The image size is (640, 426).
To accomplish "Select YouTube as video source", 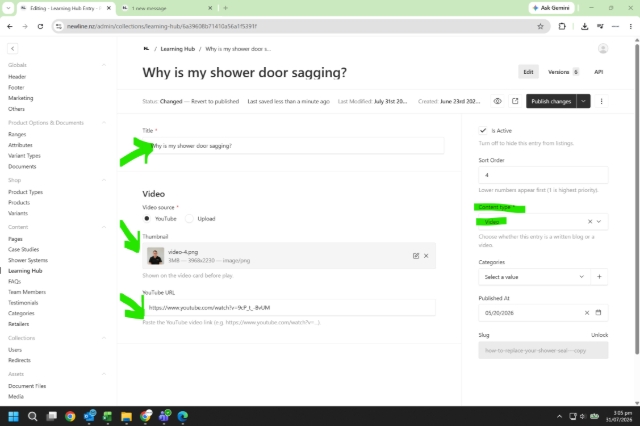I will tap(147, 219).
